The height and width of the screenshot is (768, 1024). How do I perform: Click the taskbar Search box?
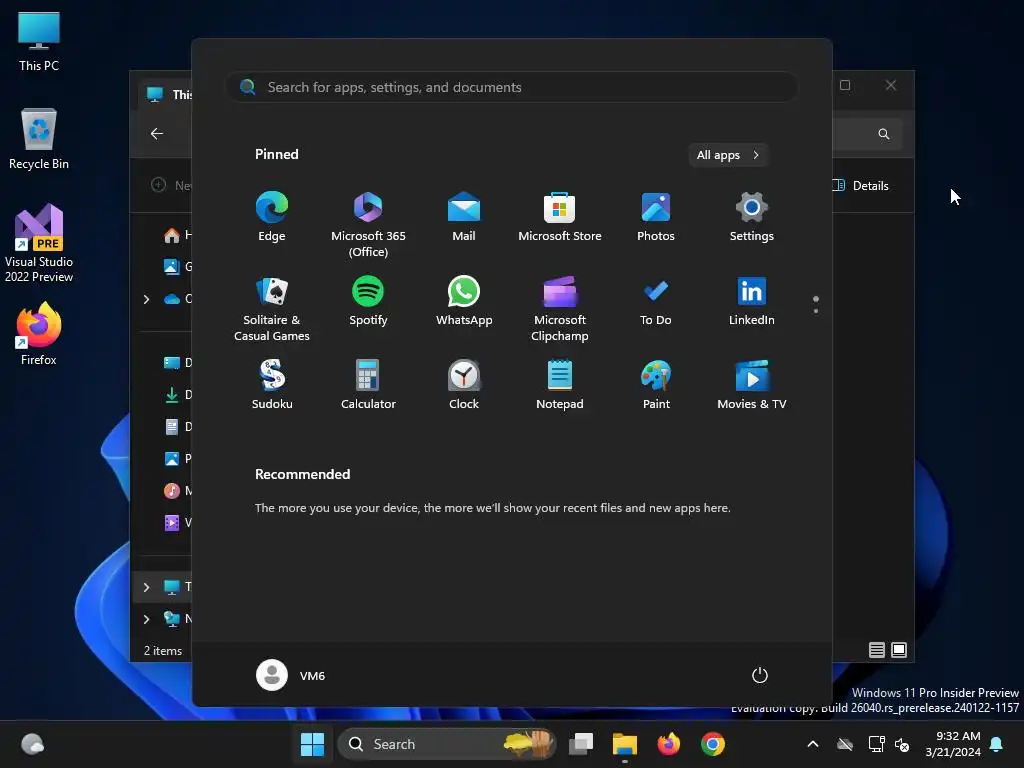[447, 744]
